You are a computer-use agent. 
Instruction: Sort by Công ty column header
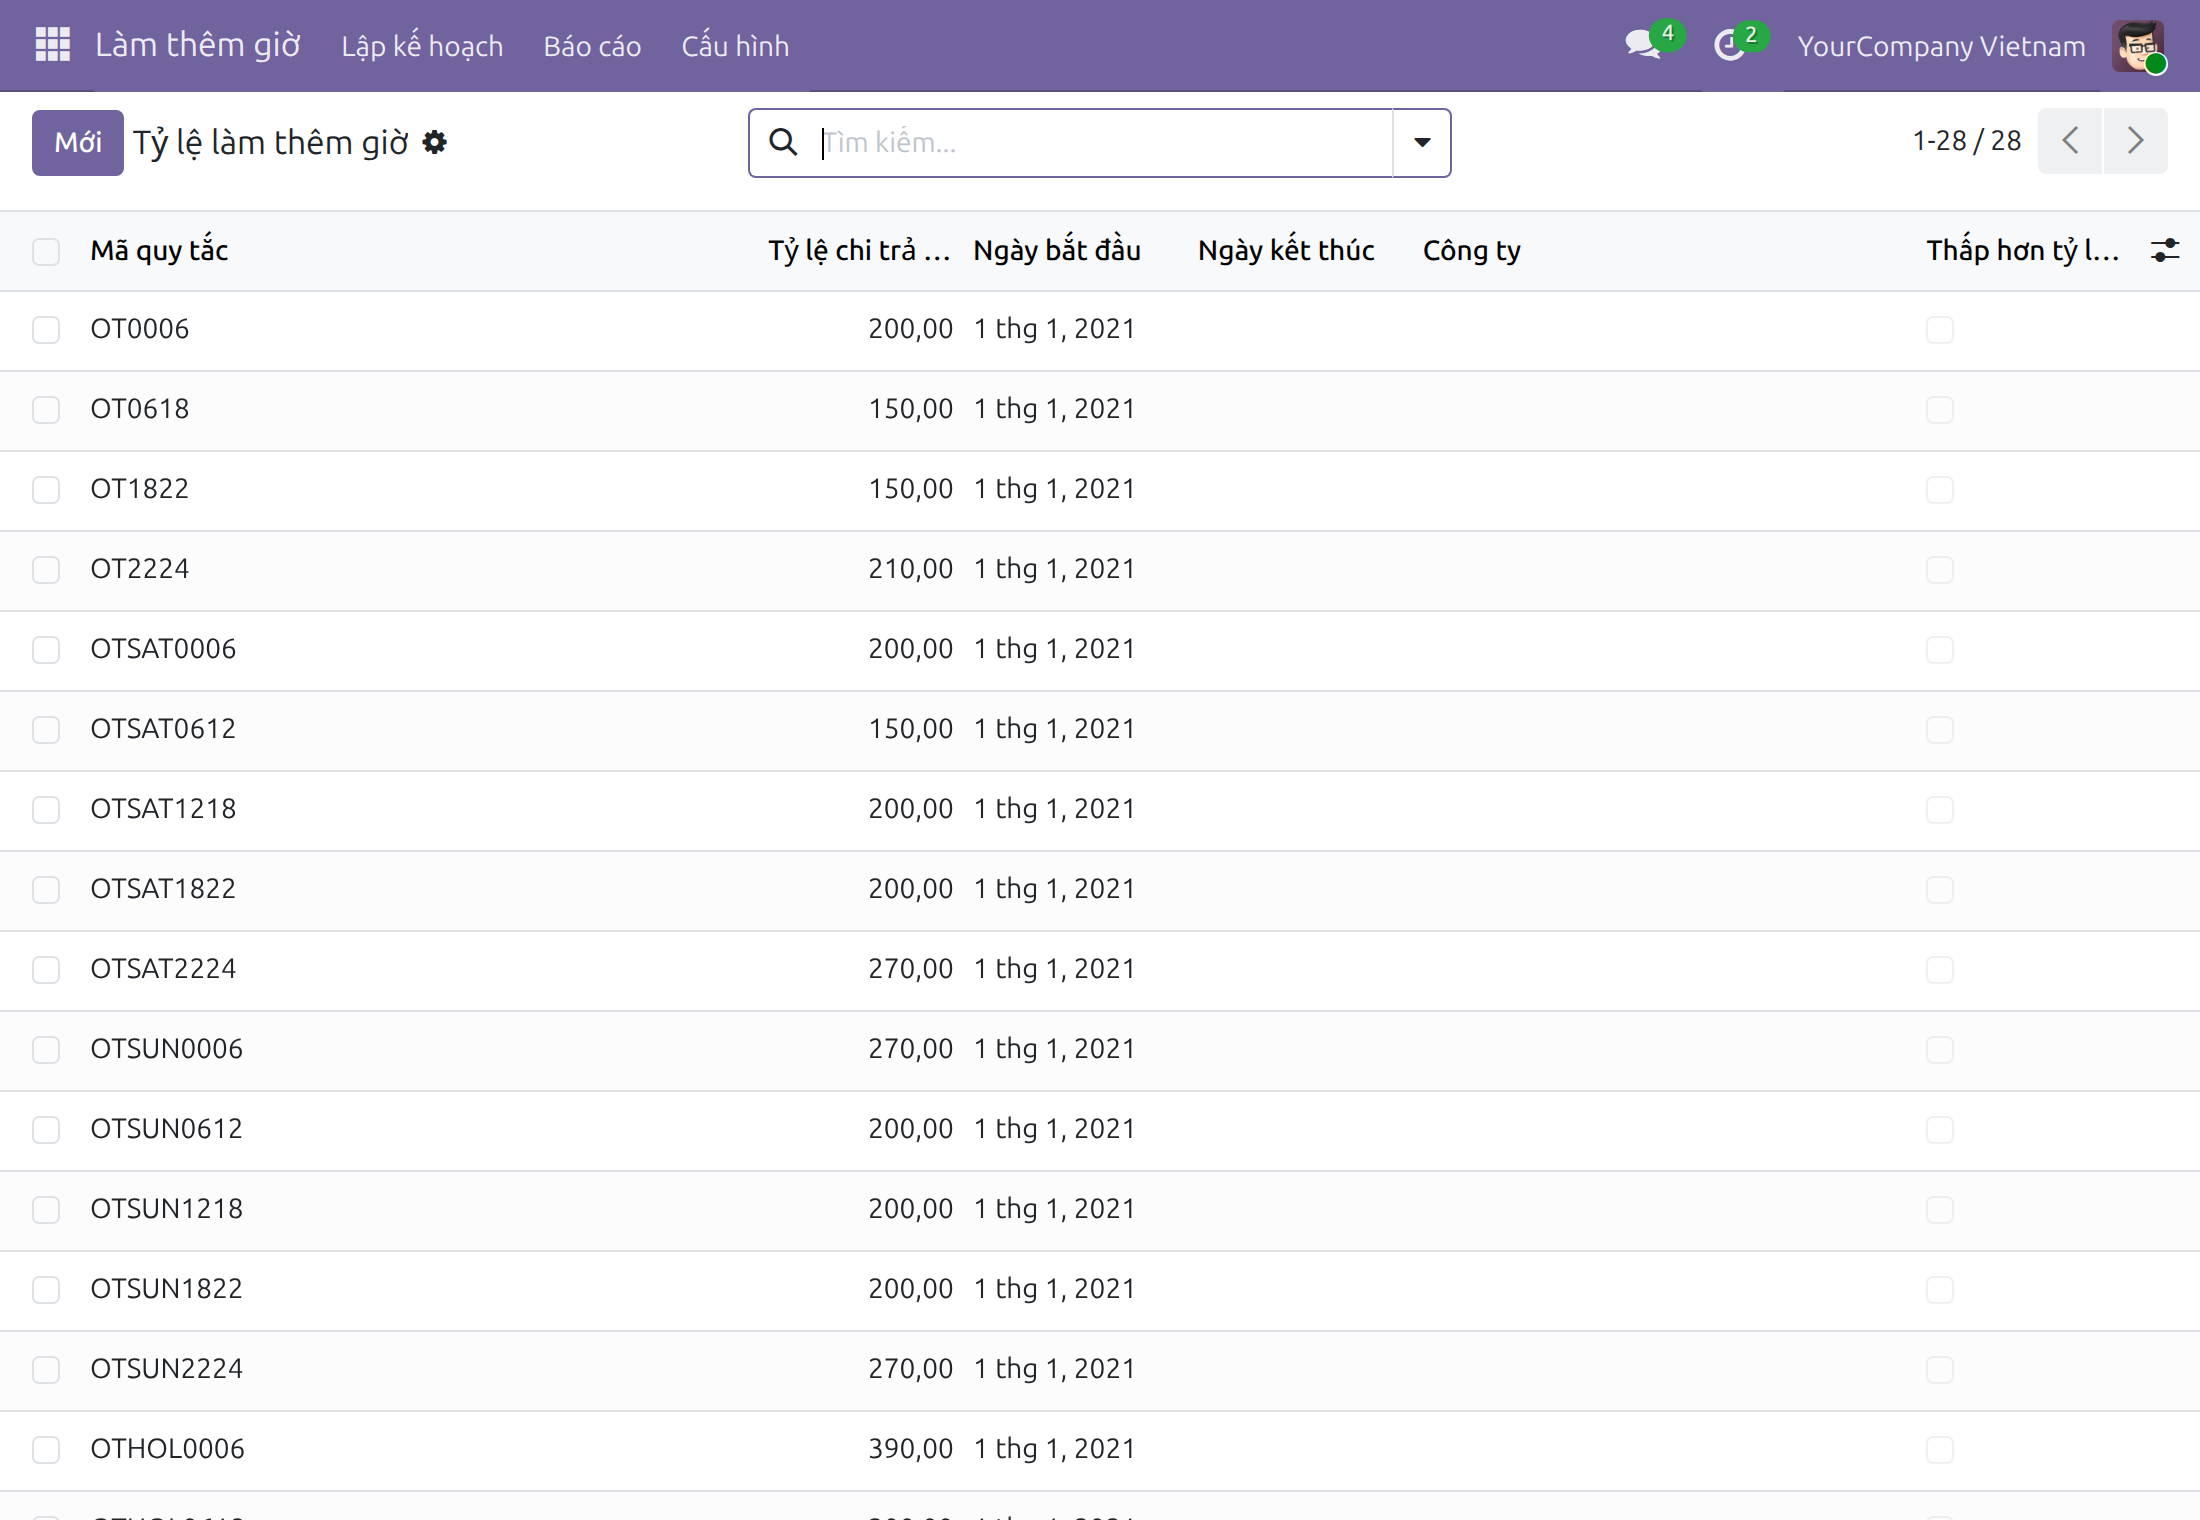[x=1471, y=250]
